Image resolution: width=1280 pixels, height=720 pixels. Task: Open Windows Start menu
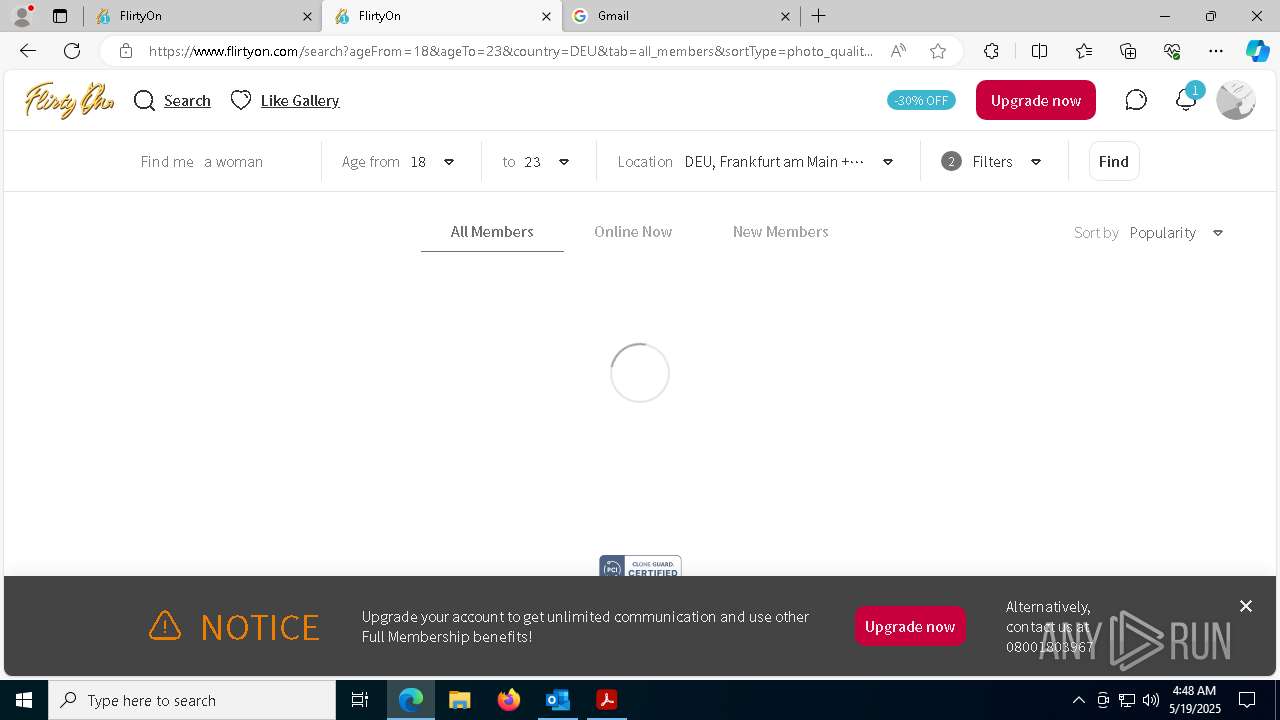click(24, 700)
